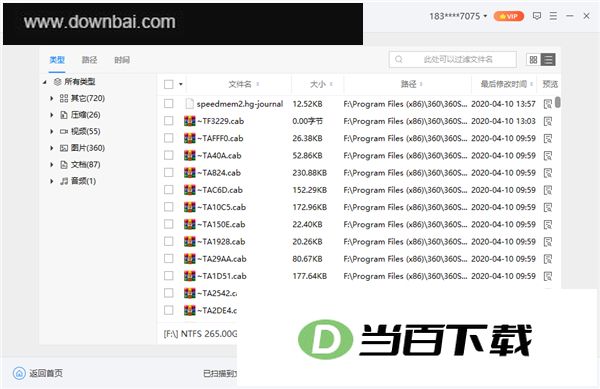Expand the 其它(720) category
The image size is (600, 389).
click(52, 98)
